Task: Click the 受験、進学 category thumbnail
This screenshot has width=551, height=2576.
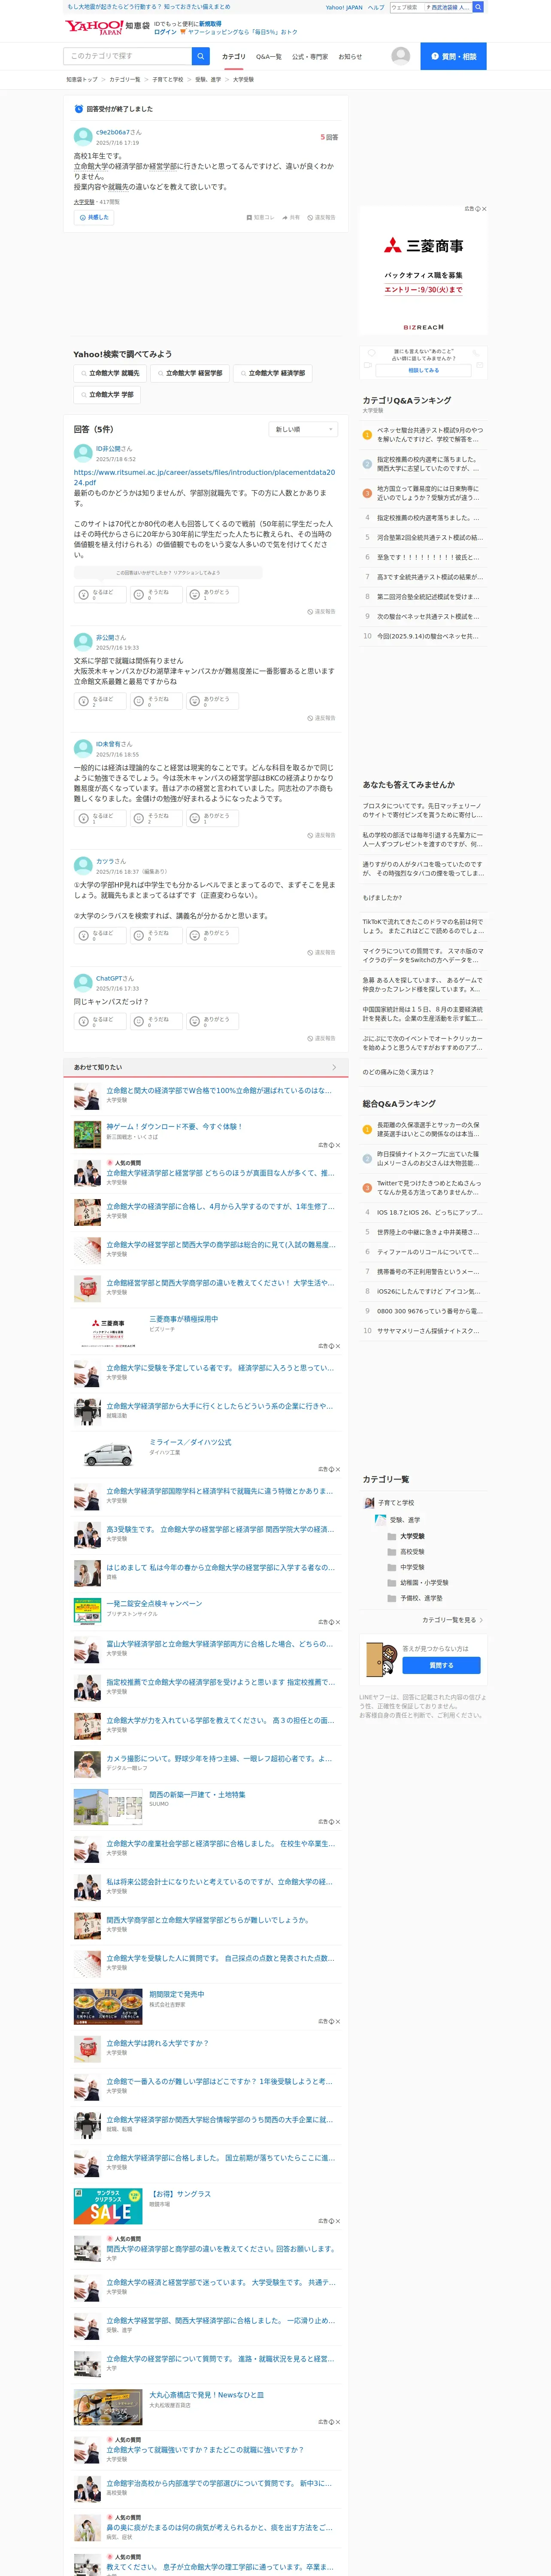Action: [x=381, y=1520]
